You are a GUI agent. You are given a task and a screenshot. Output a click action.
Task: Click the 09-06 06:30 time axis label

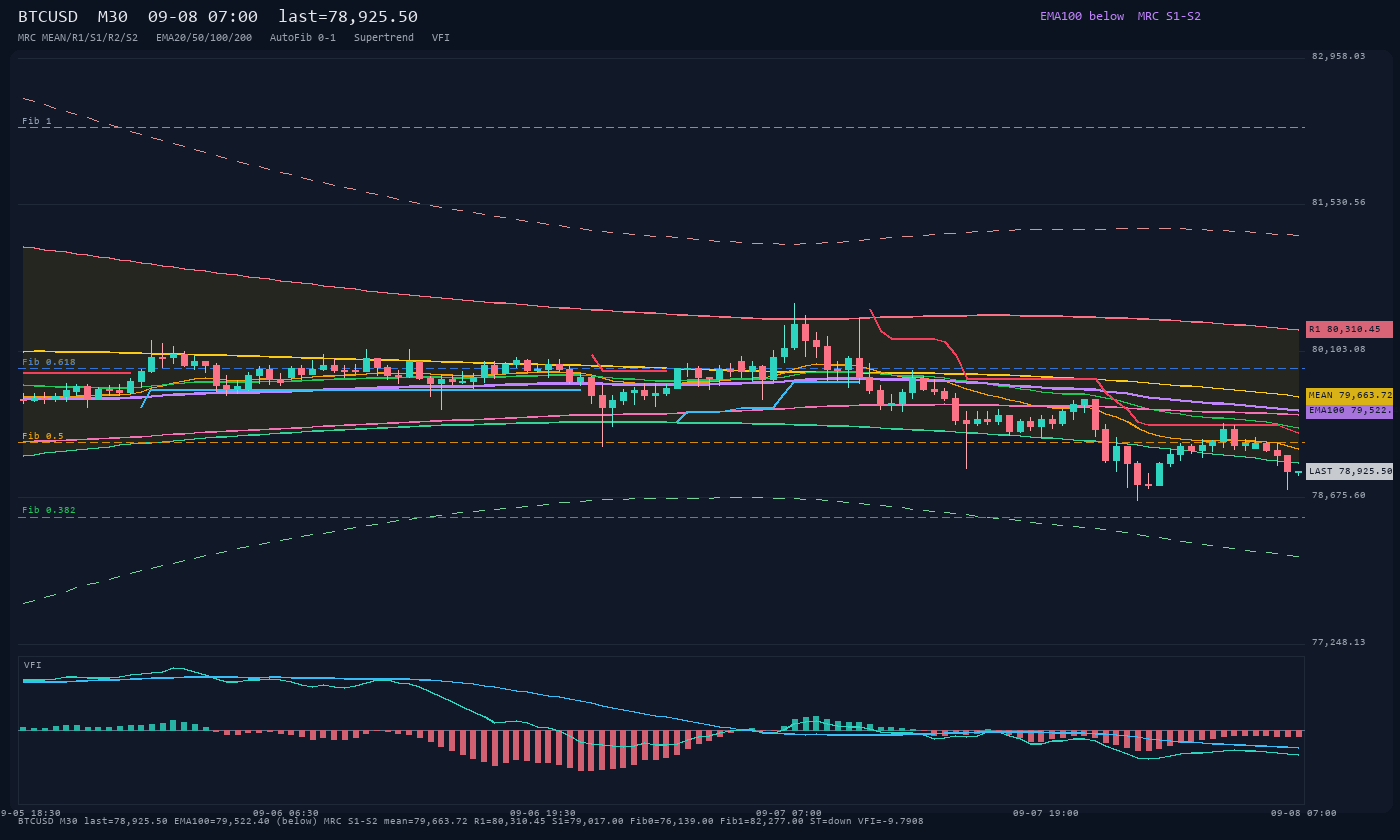286,813
